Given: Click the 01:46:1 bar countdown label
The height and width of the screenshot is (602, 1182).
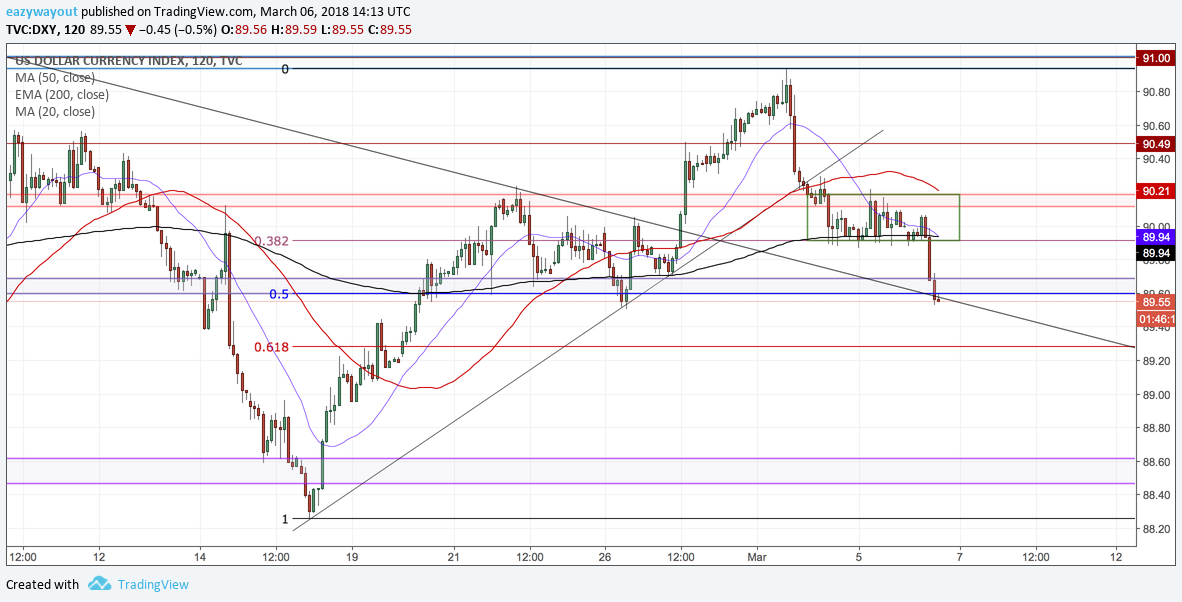Looking at the screenshot, I should tap(1156, 318).
